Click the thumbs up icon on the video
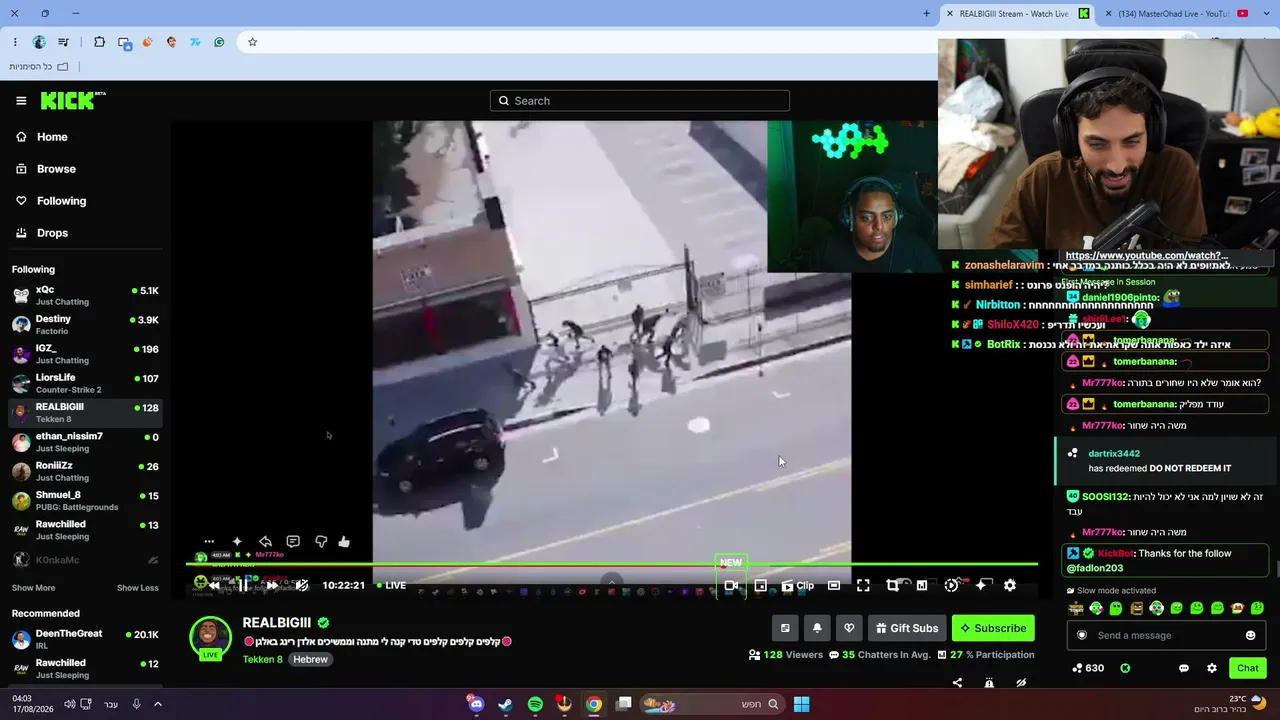The image size is (1280, 720). click(344, 542)
